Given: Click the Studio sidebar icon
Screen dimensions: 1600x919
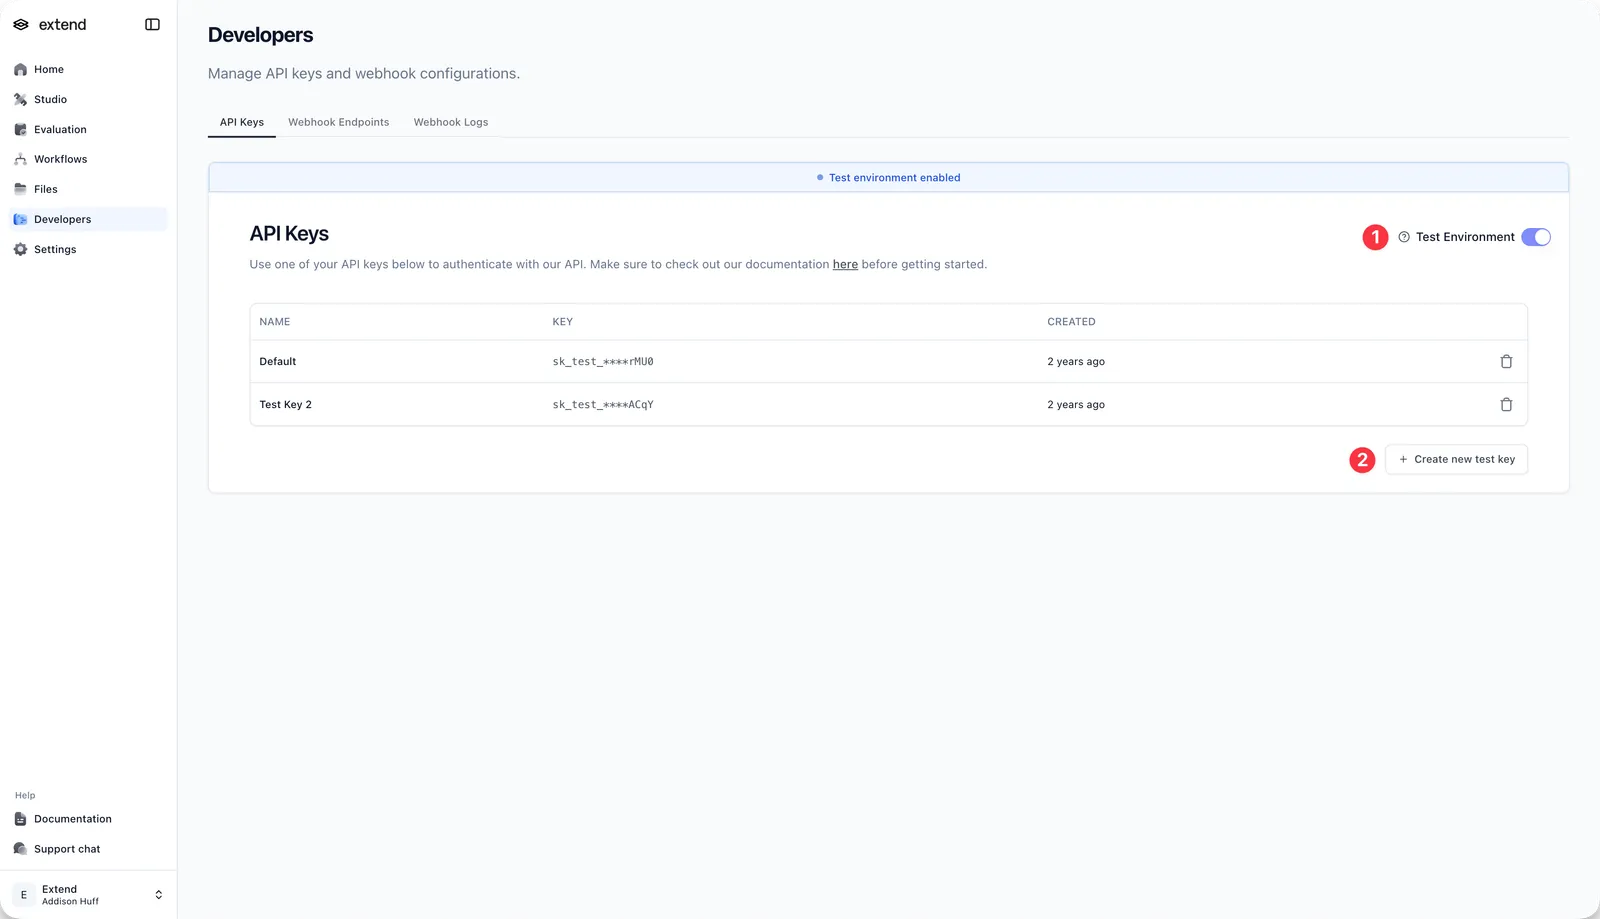Looking at the screenshot, I should [x=20, y=100].
